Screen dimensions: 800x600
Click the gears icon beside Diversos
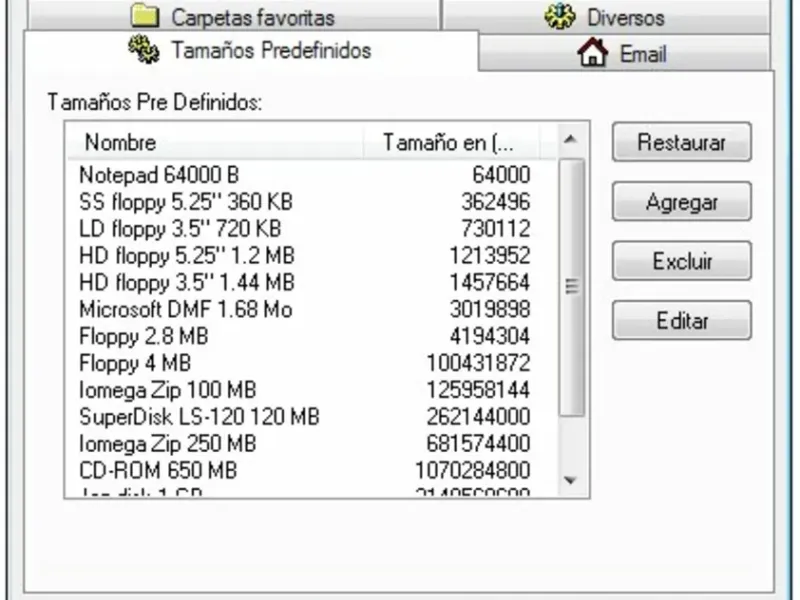(x=559, y=16)
